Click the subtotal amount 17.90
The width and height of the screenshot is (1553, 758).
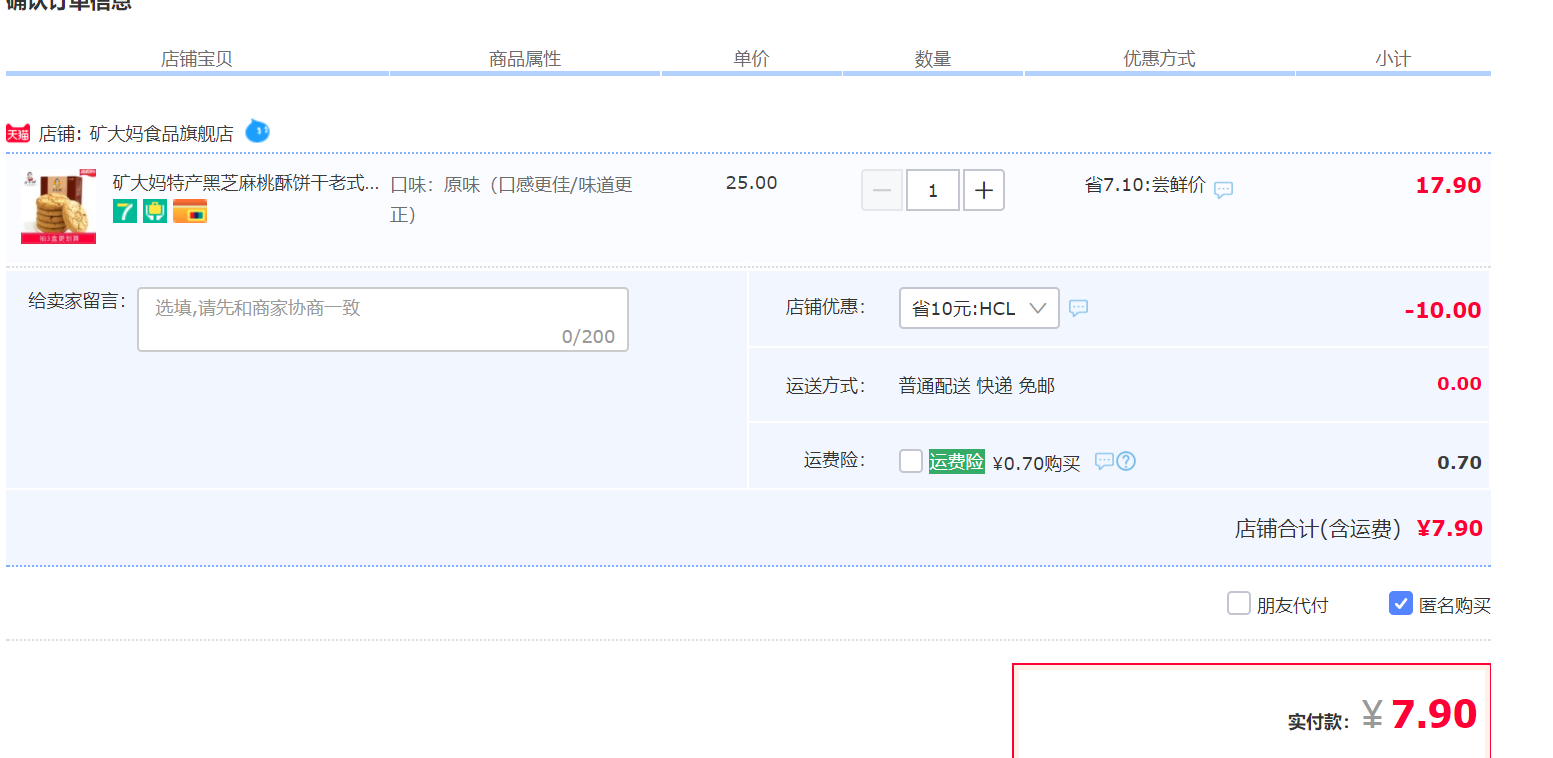[x=1448, y=185]
